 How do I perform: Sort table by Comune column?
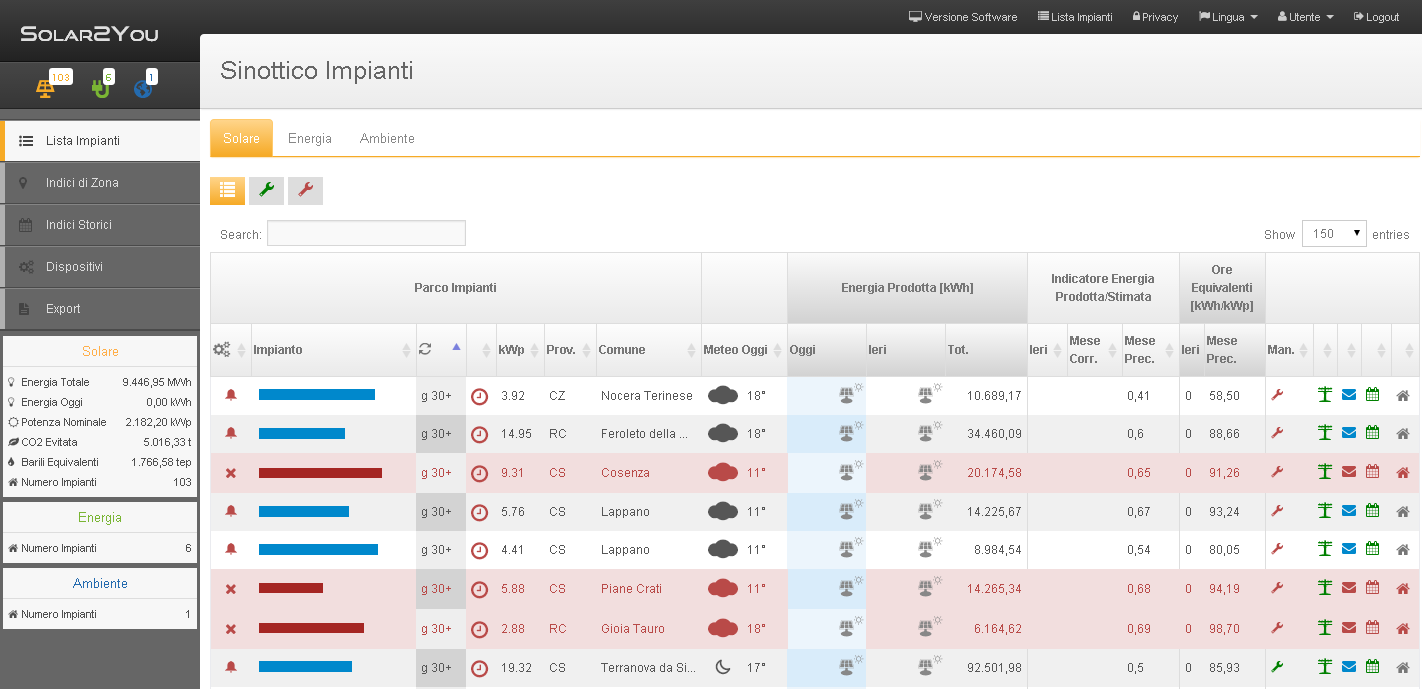[x=648, y=350]
